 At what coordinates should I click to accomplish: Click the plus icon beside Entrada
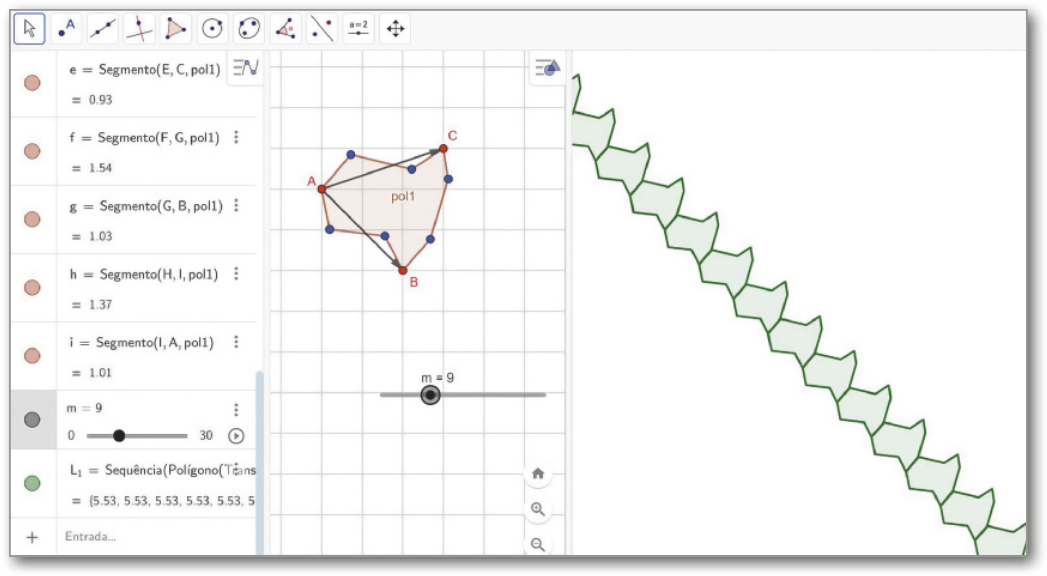(32, 537)
